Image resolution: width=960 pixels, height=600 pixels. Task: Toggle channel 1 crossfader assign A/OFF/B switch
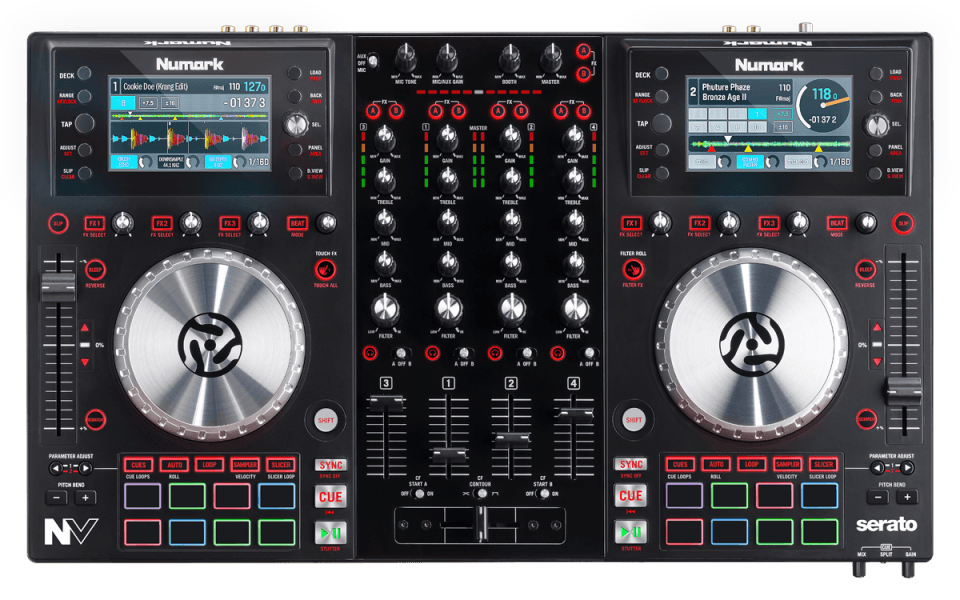coord(463,352)
